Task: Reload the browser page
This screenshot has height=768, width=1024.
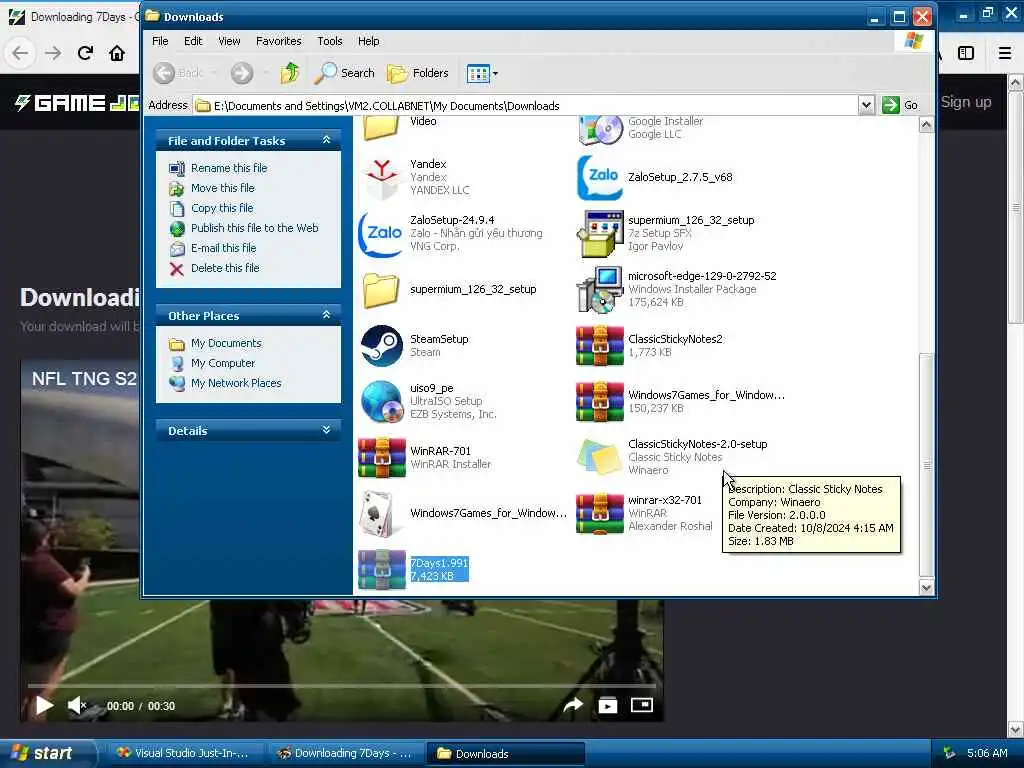Action: coord(85,53)
